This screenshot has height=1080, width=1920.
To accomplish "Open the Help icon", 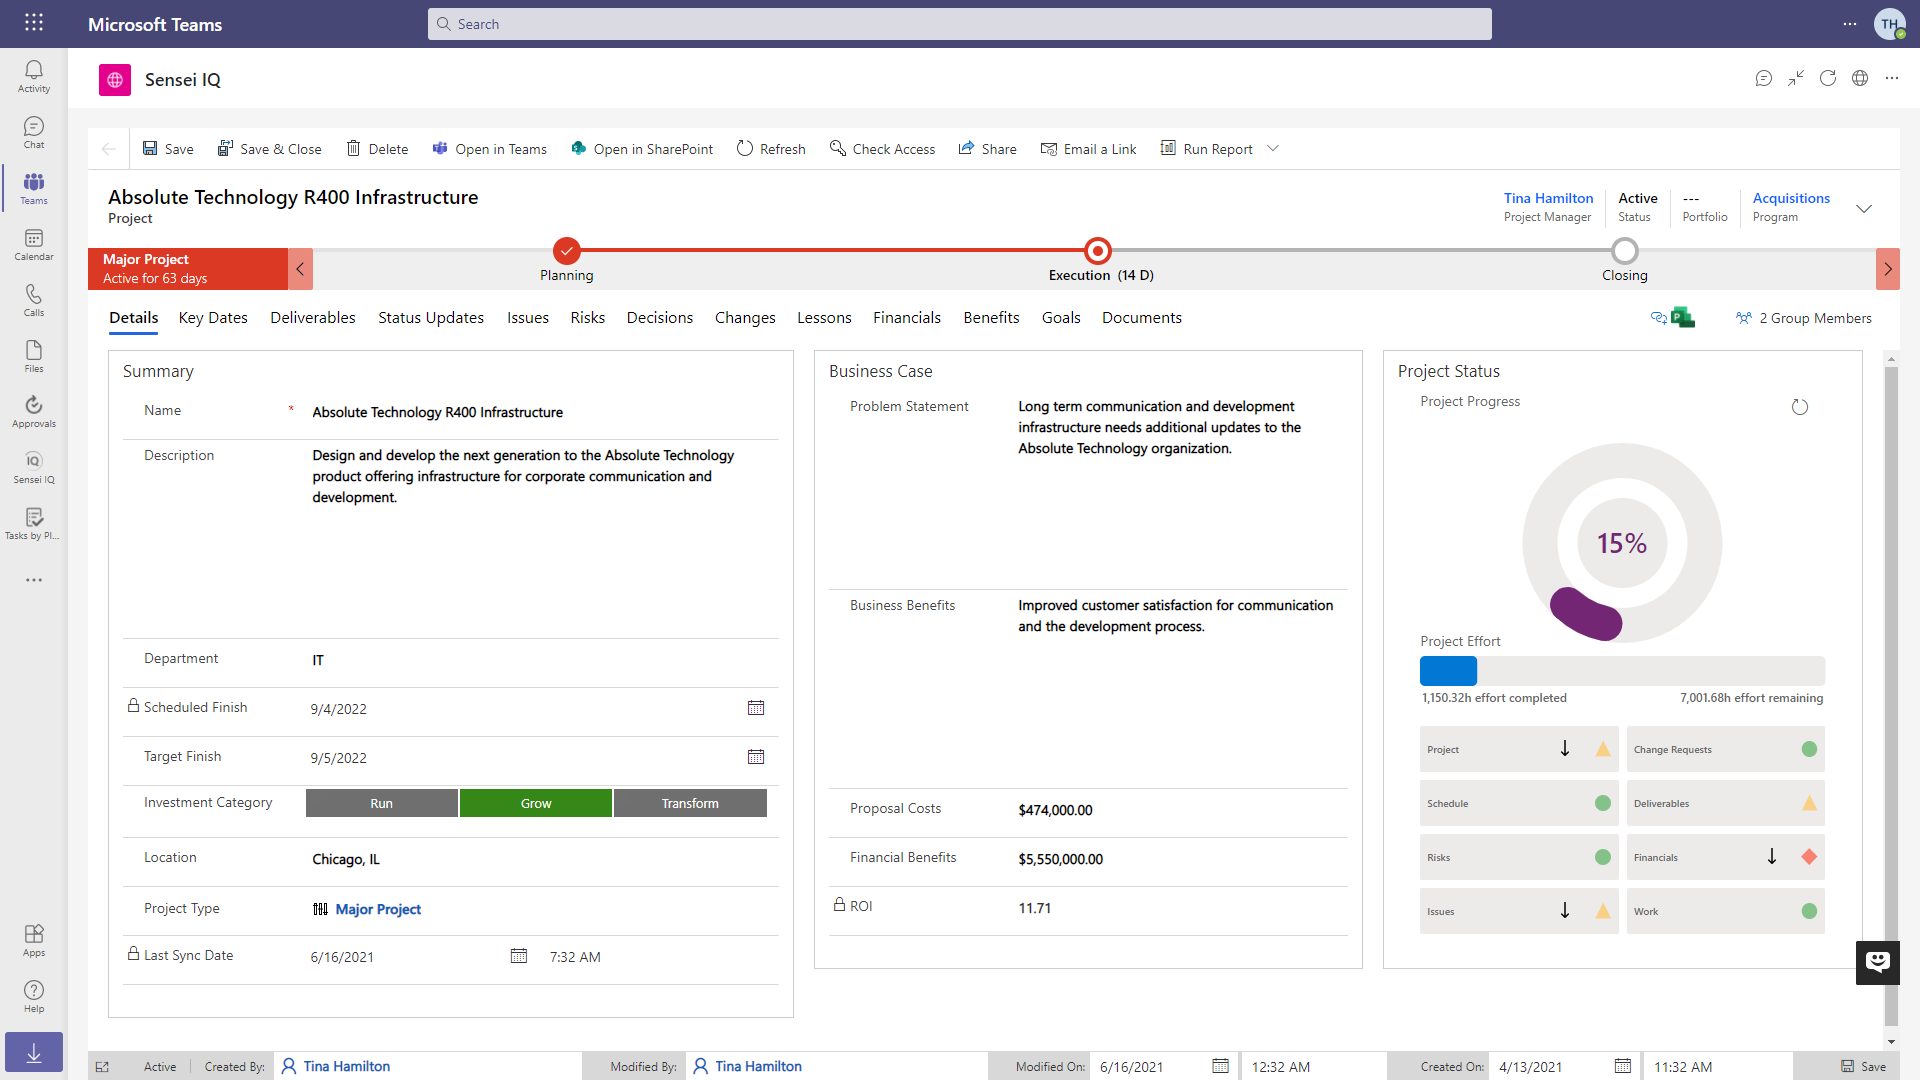I will 34,996.
